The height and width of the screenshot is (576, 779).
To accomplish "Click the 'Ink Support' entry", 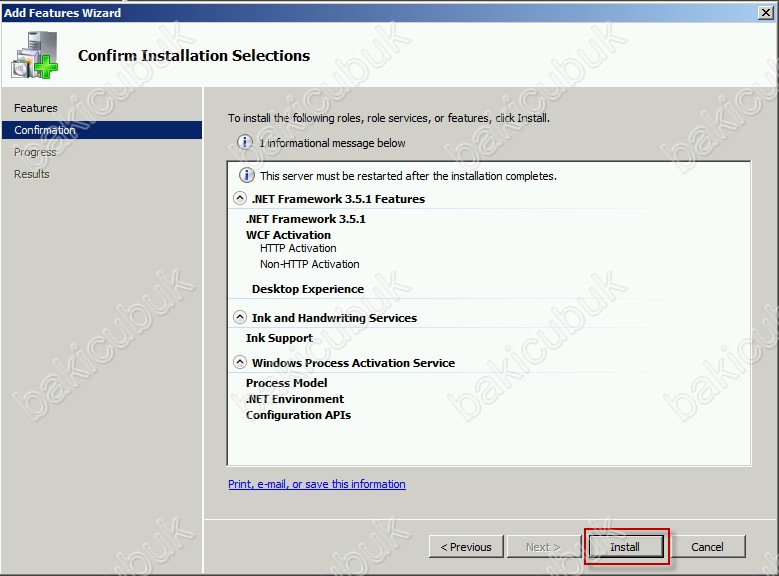I will pos(279,338).
